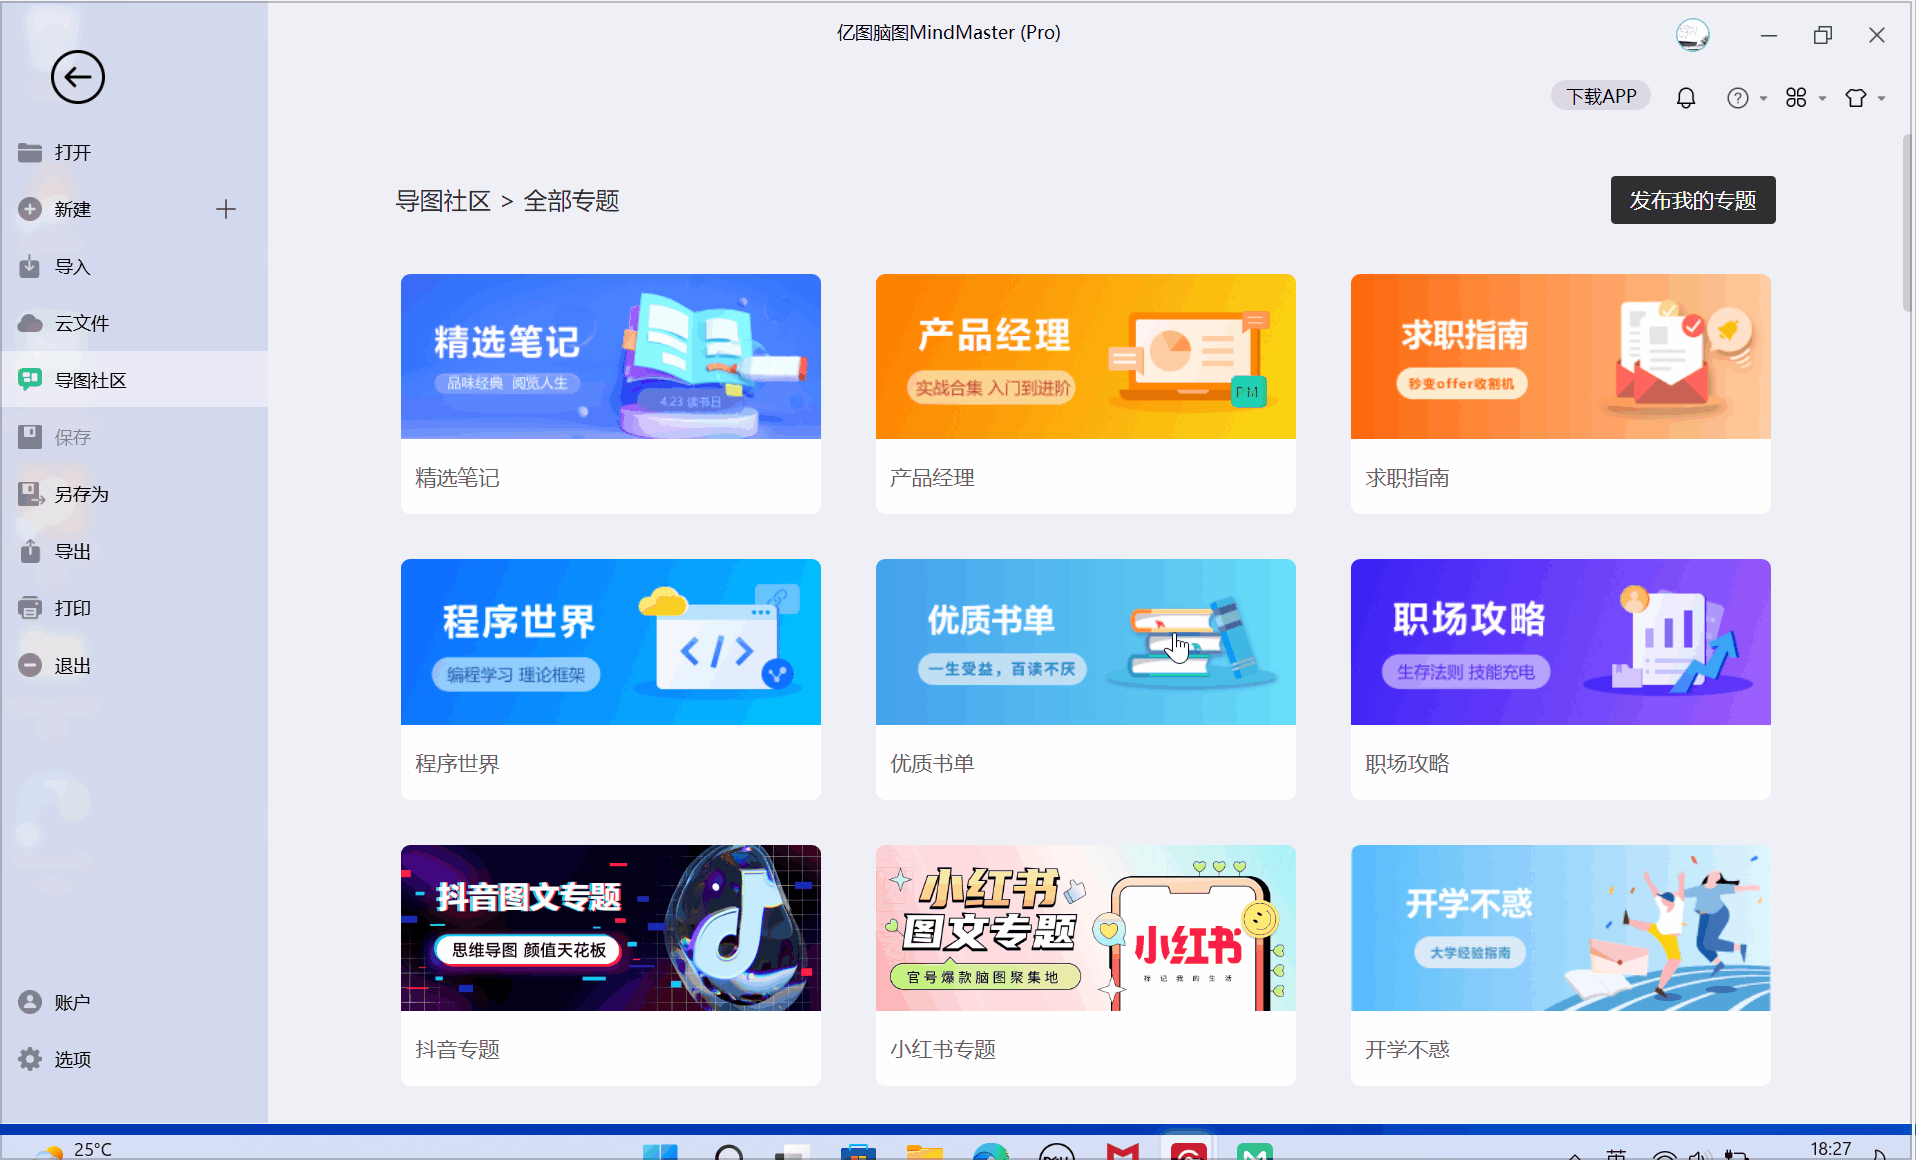Select 选项 in the sidebar menu
Screen dimensions: 1916x1160
pyautogui.click(x=134, y=1059)
